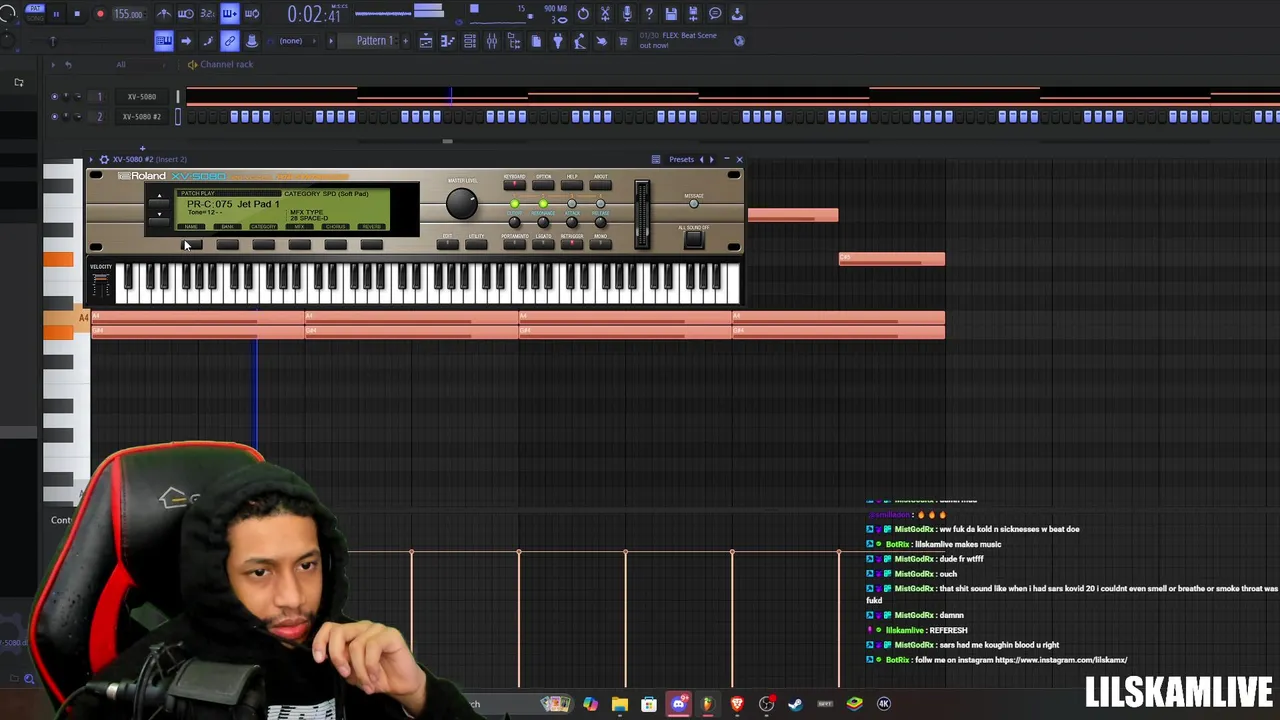This screenshot has width=1280, height=720.
Task: Open the help question mark icon
Action: point(649,14)
